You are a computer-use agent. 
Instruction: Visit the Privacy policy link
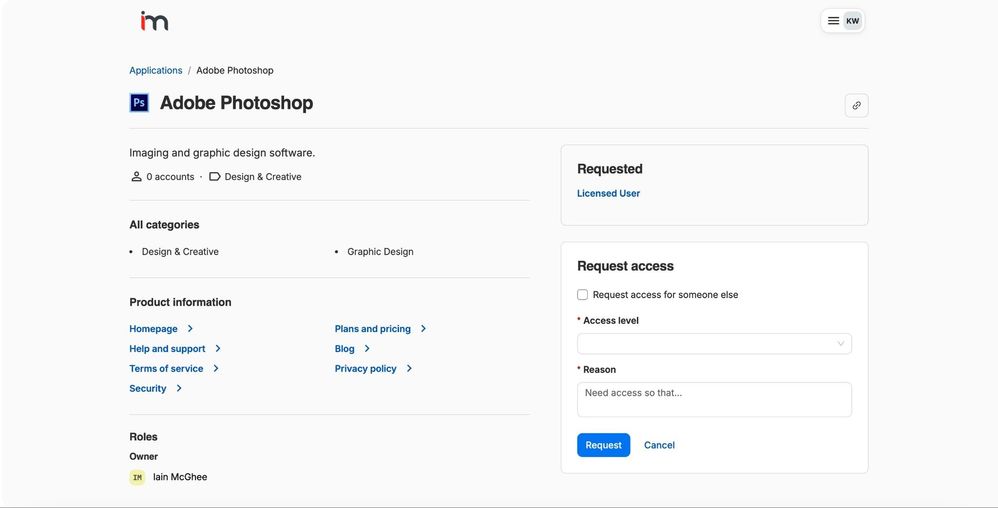pos(365,369)
